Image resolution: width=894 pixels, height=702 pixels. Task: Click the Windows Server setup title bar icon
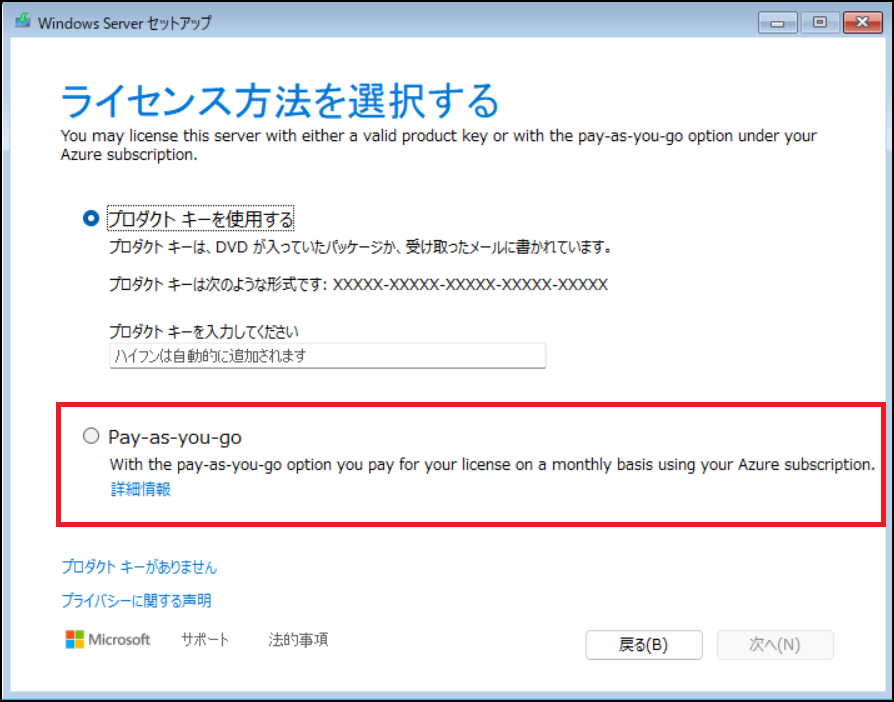tap(21, 20)
